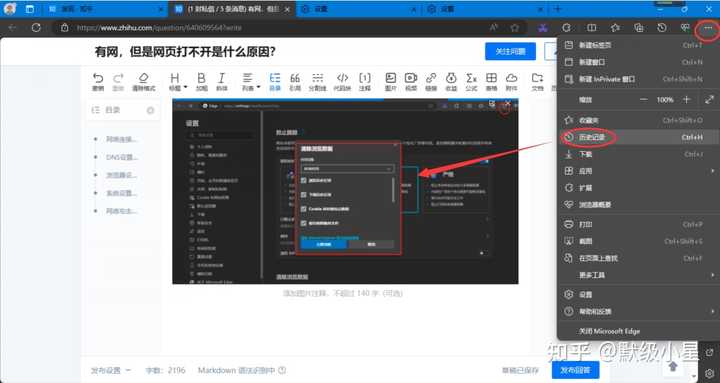
Task: Insert a code block (代码块)
Action: (x=343, y=82)
